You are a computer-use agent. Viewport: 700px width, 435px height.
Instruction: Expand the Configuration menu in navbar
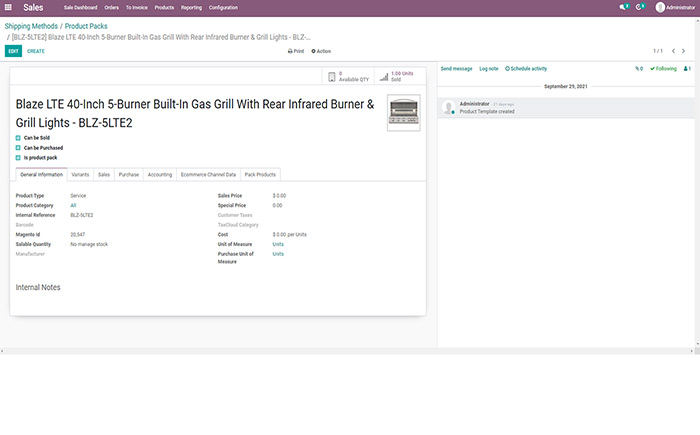tap(223, 7)
